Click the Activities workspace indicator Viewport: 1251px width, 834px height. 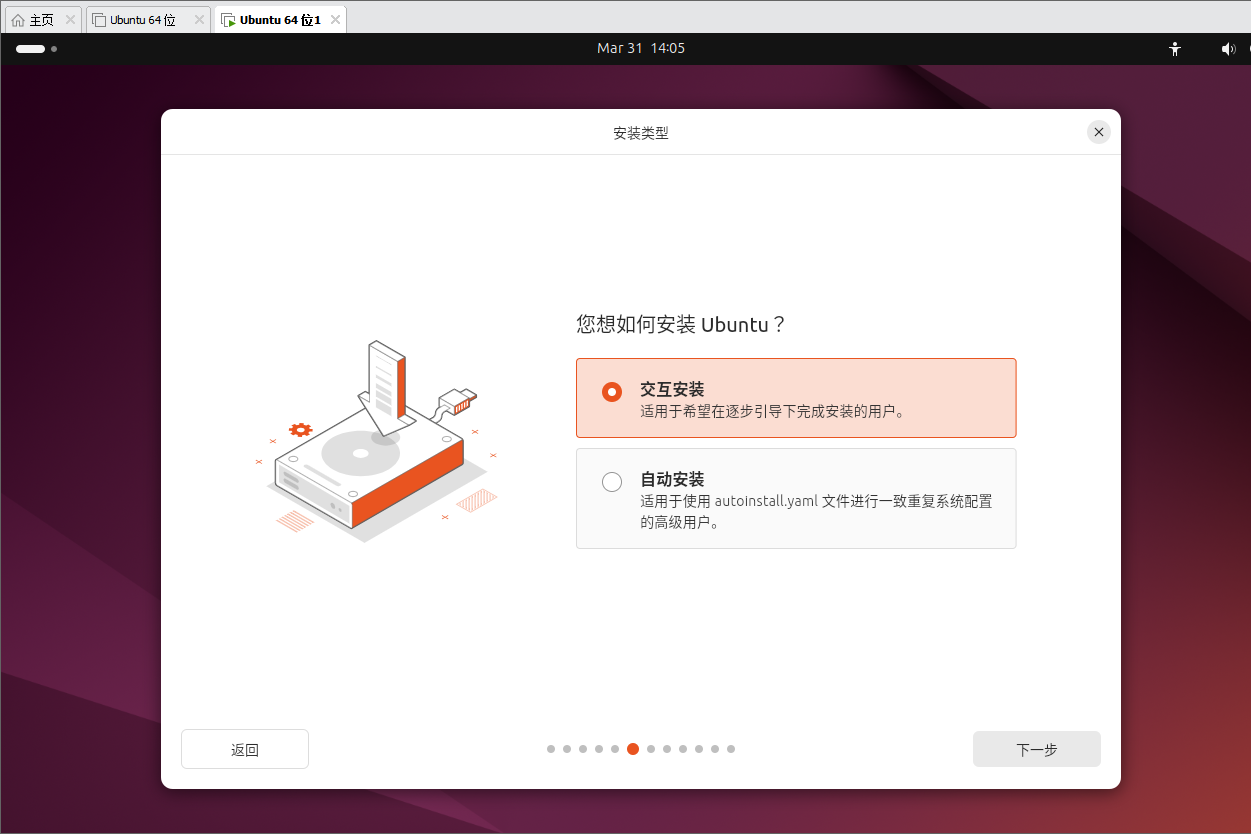[x=36, y=48]
